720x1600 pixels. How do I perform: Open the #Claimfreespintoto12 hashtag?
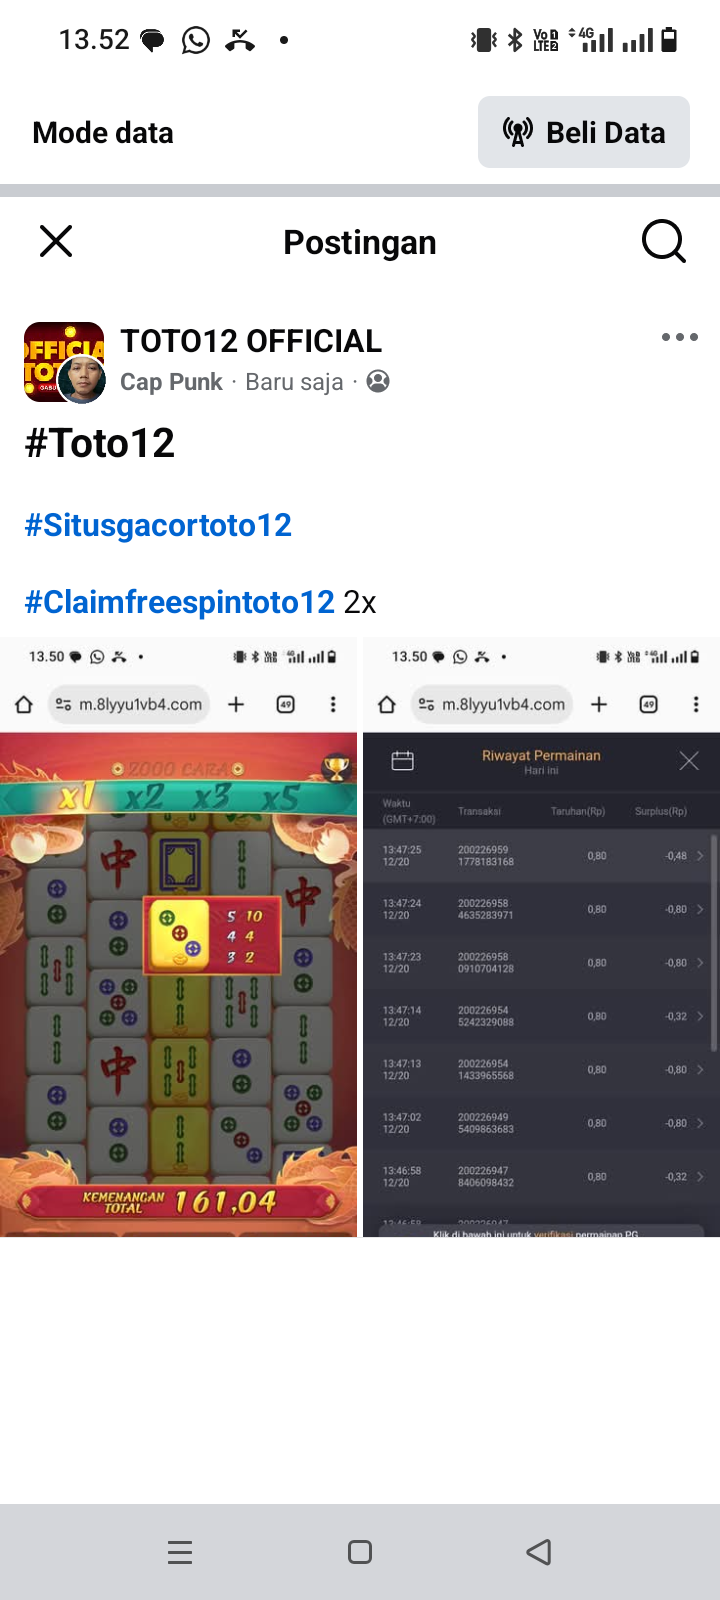tap(180, 602)
